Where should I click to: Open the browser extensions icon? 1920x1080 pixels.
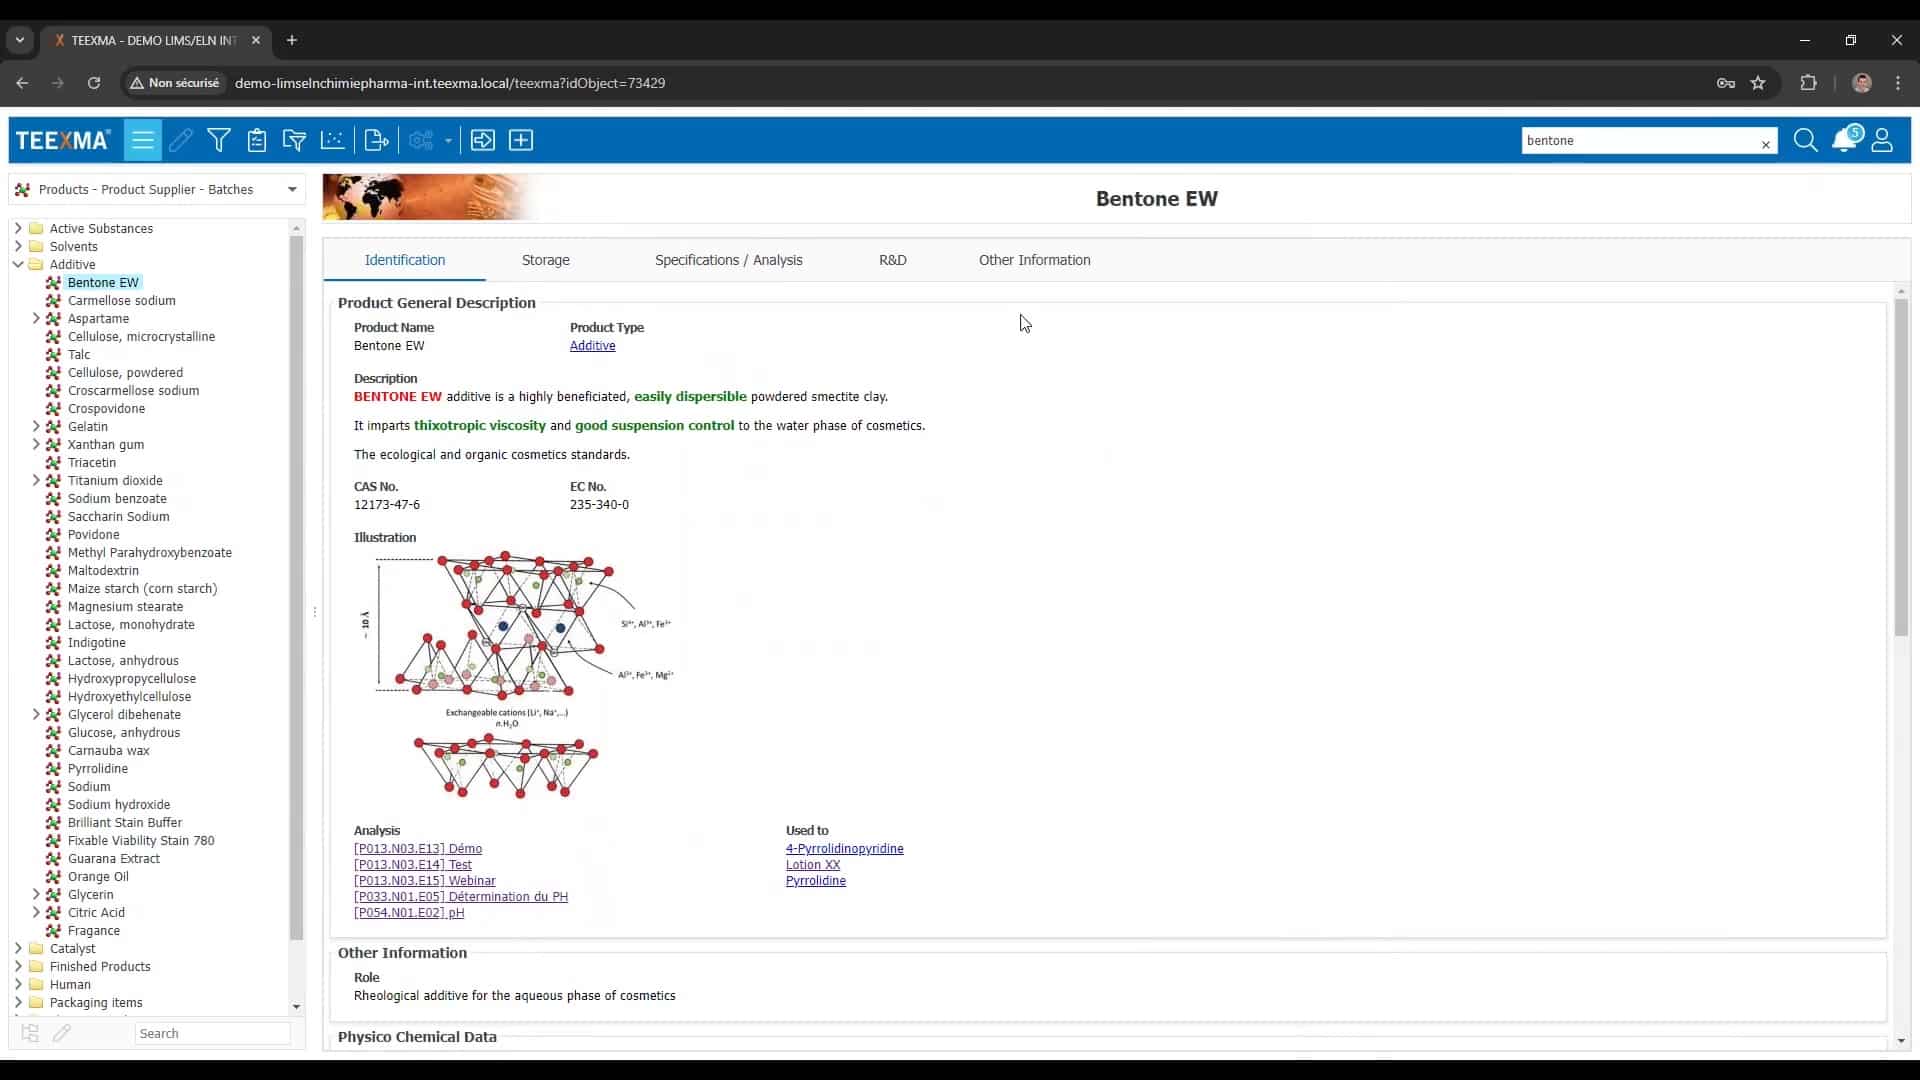tap(1808, 83)
